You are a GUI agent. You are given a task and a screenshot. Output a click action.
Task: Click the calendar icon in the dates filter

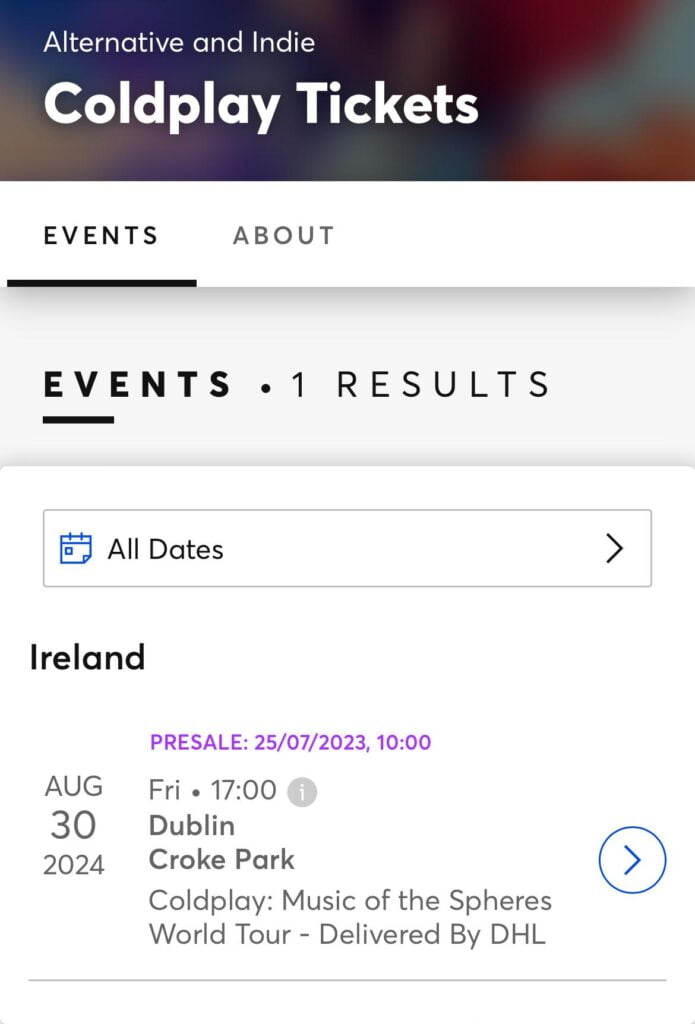point(76,548)
